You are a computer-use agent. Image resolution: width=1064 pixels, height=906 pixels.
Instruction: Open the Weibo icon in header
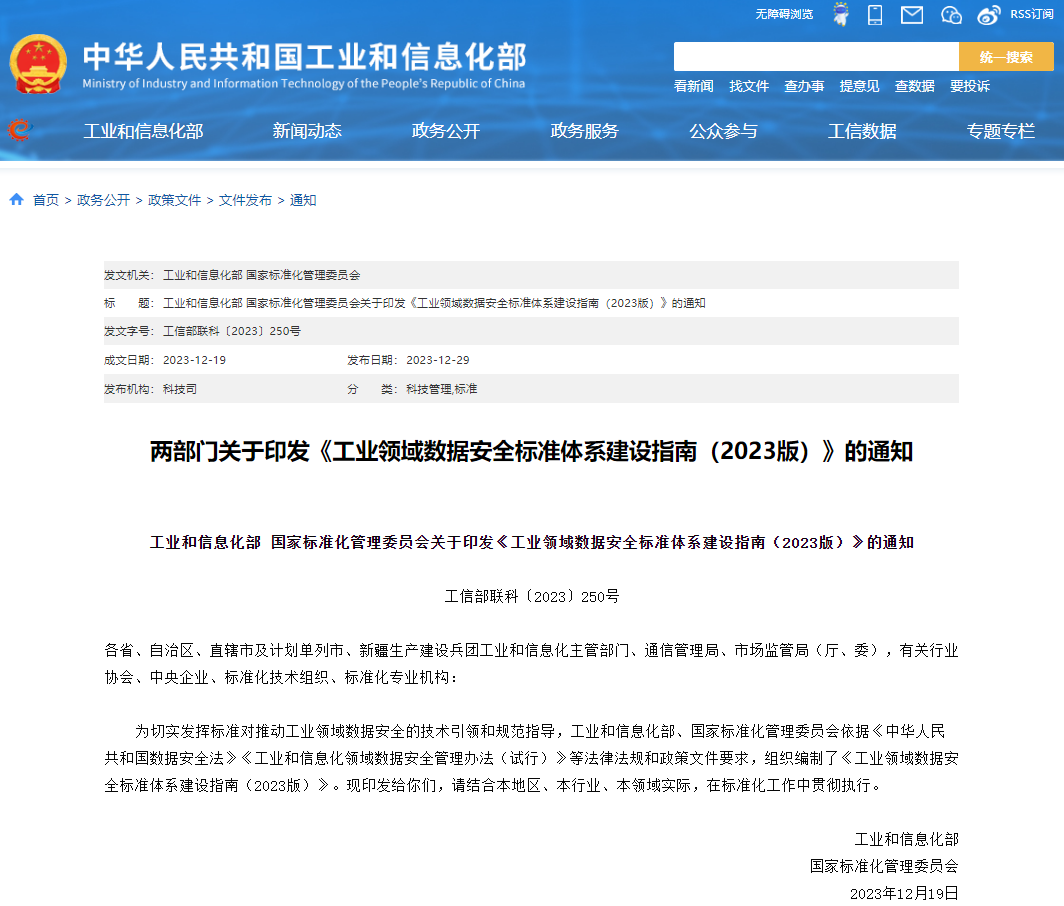(989, 14)
